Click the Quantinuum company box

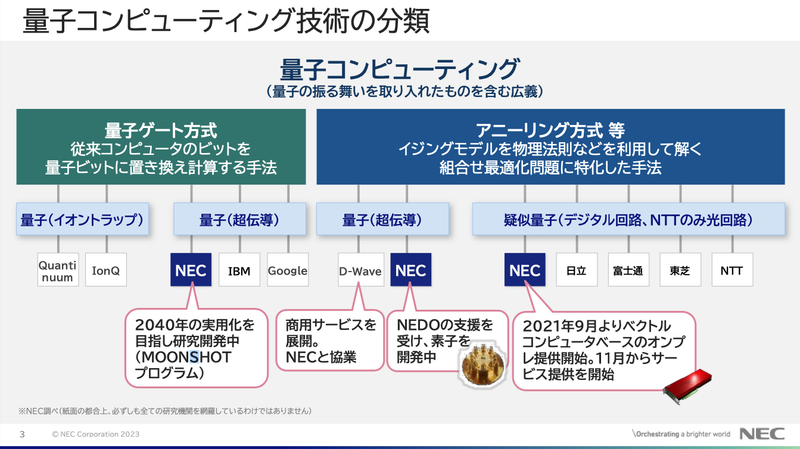tap(57, 270)
